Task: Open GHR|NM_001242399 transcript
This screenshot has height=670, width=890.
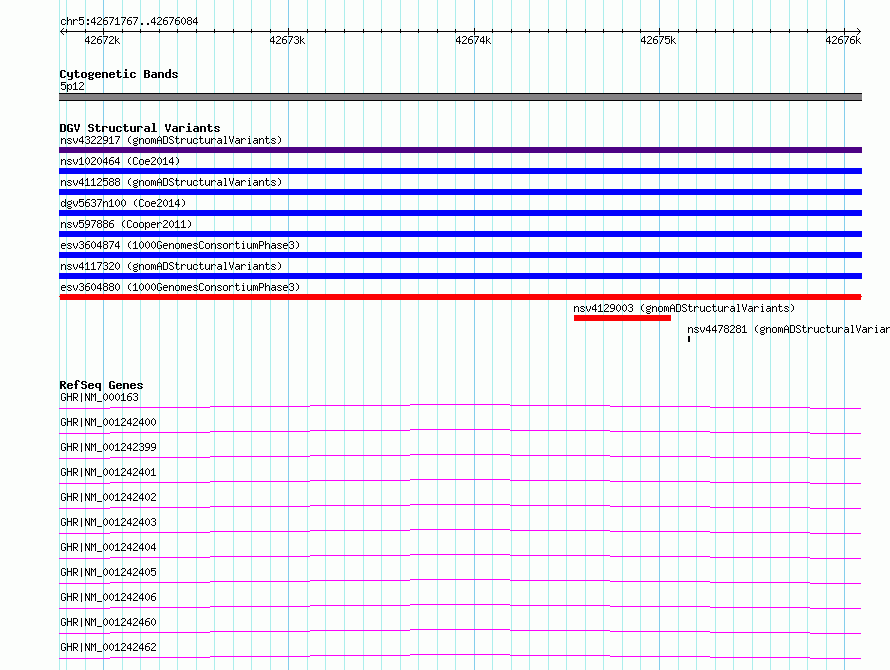Action: (x=108, y=447)
